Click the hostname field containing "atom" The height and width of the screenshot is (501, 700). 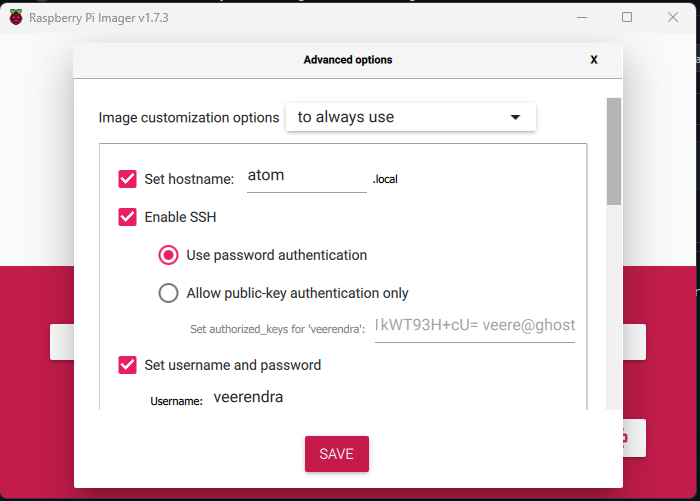[305, 176]
